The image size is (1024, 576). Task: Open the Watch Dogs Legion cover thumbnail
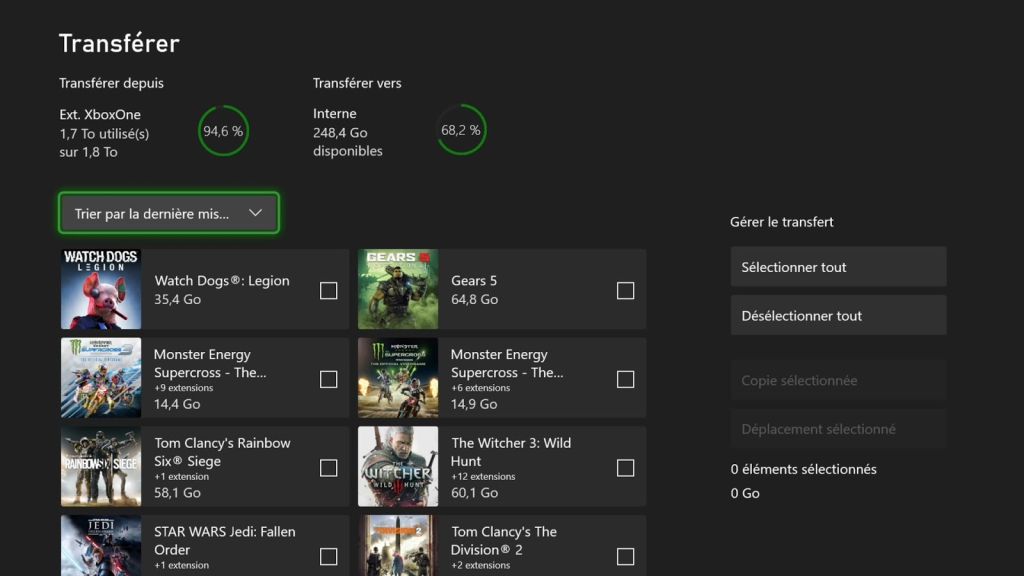(101, 289)
